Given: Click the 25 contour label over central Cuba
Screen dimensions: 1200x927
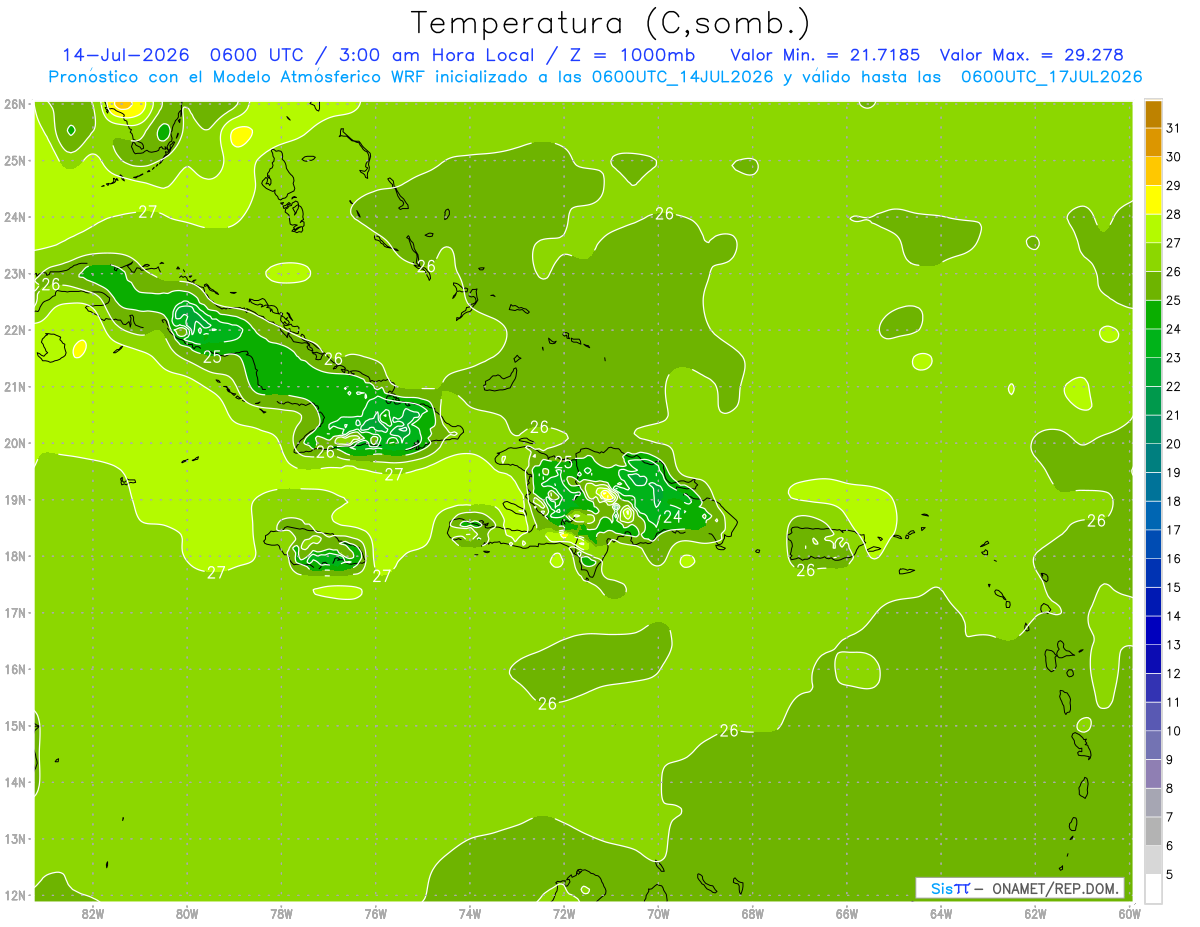Looking at the screenshot, I should coord(213,357).
